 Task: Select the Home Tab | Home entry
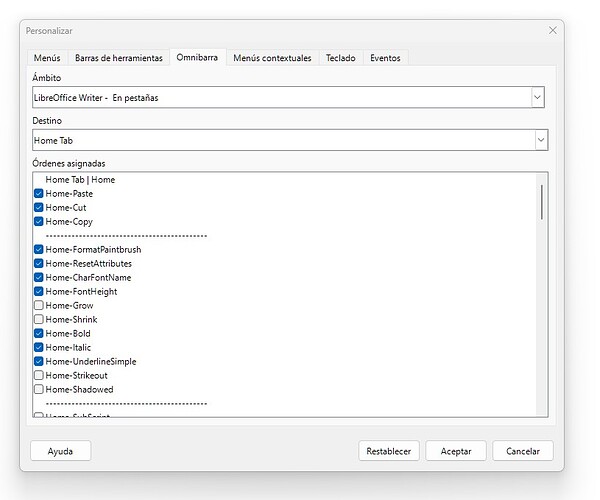(x=80, y=180)
